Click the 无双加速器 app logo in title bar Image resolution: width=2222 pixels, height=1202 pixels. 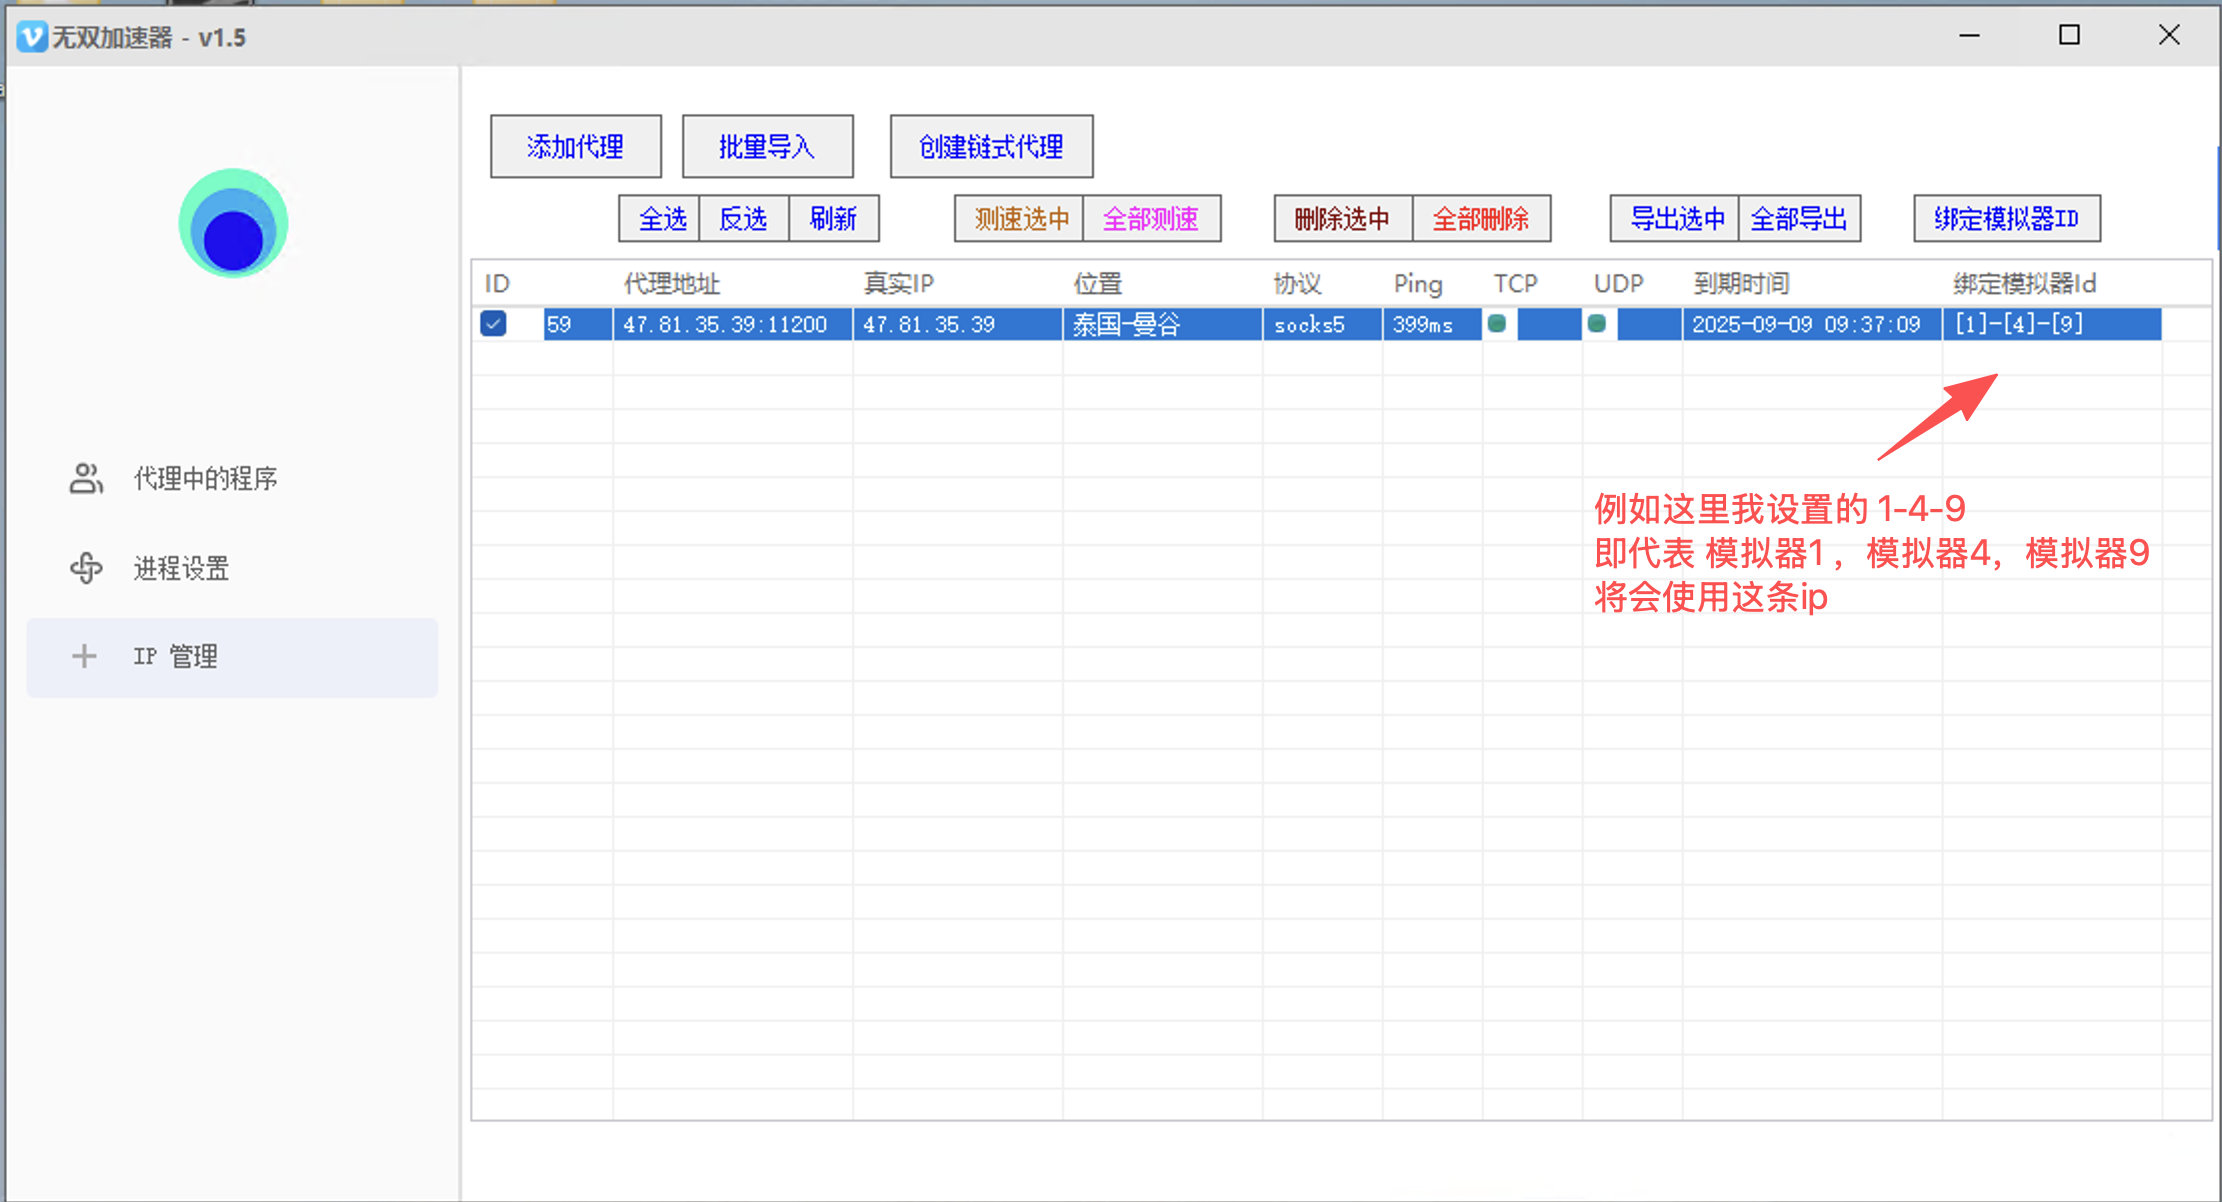(x=32, y=37)
